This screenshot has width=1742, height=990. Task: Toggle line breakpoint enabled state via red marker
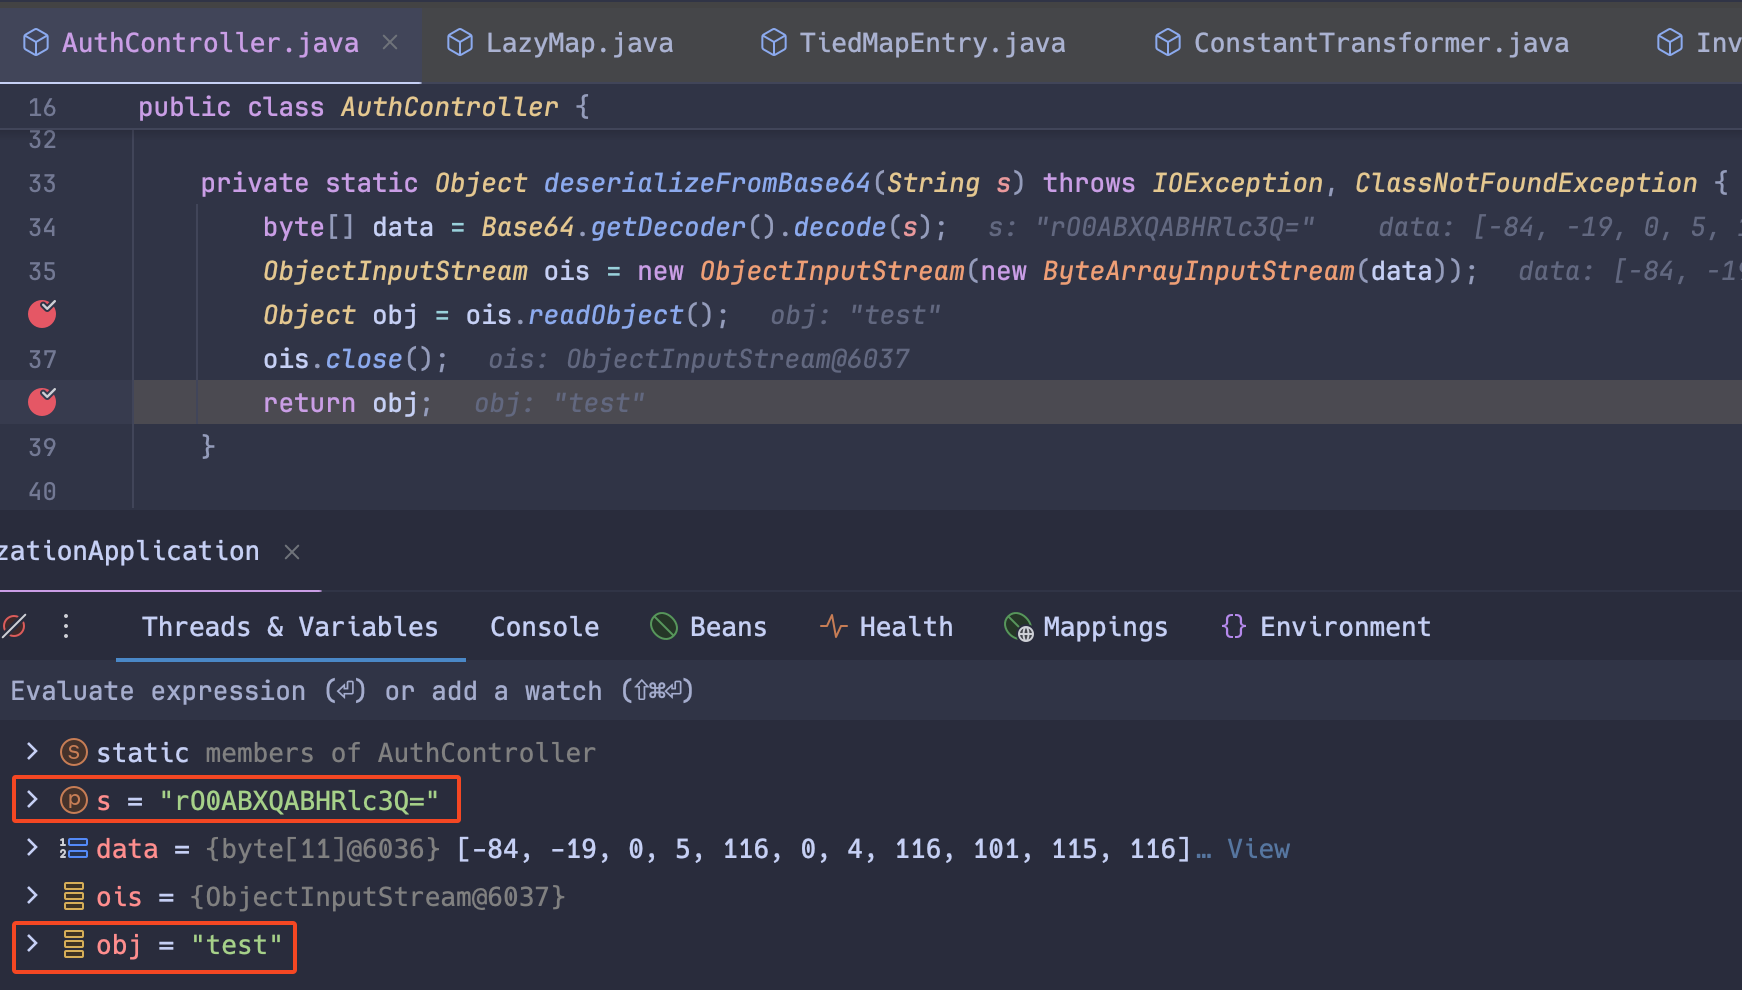(41, 313)
